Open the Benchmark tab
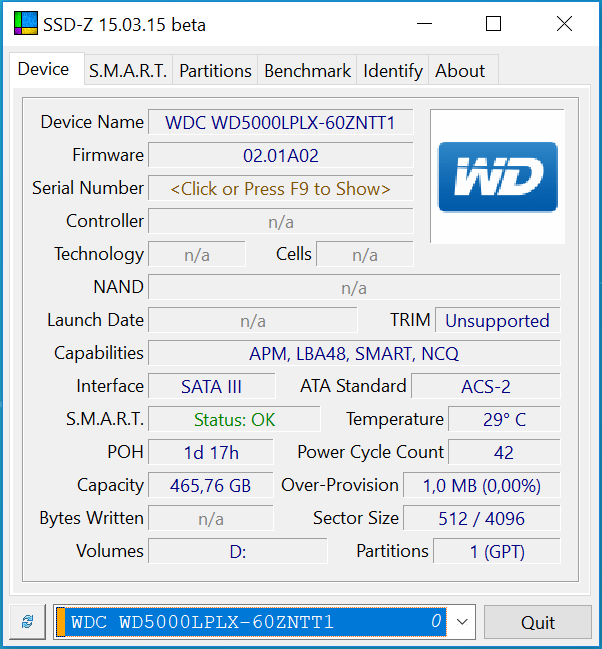Image resolution: width=602 pixels, height=649 pixels. (307, 71)
